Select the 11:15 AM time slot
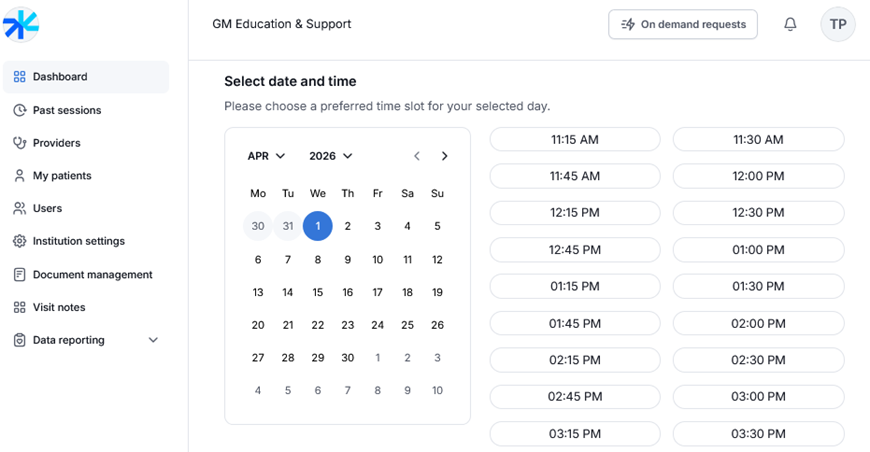The height and width of the screenshot is (452, 870). (575, 140)
